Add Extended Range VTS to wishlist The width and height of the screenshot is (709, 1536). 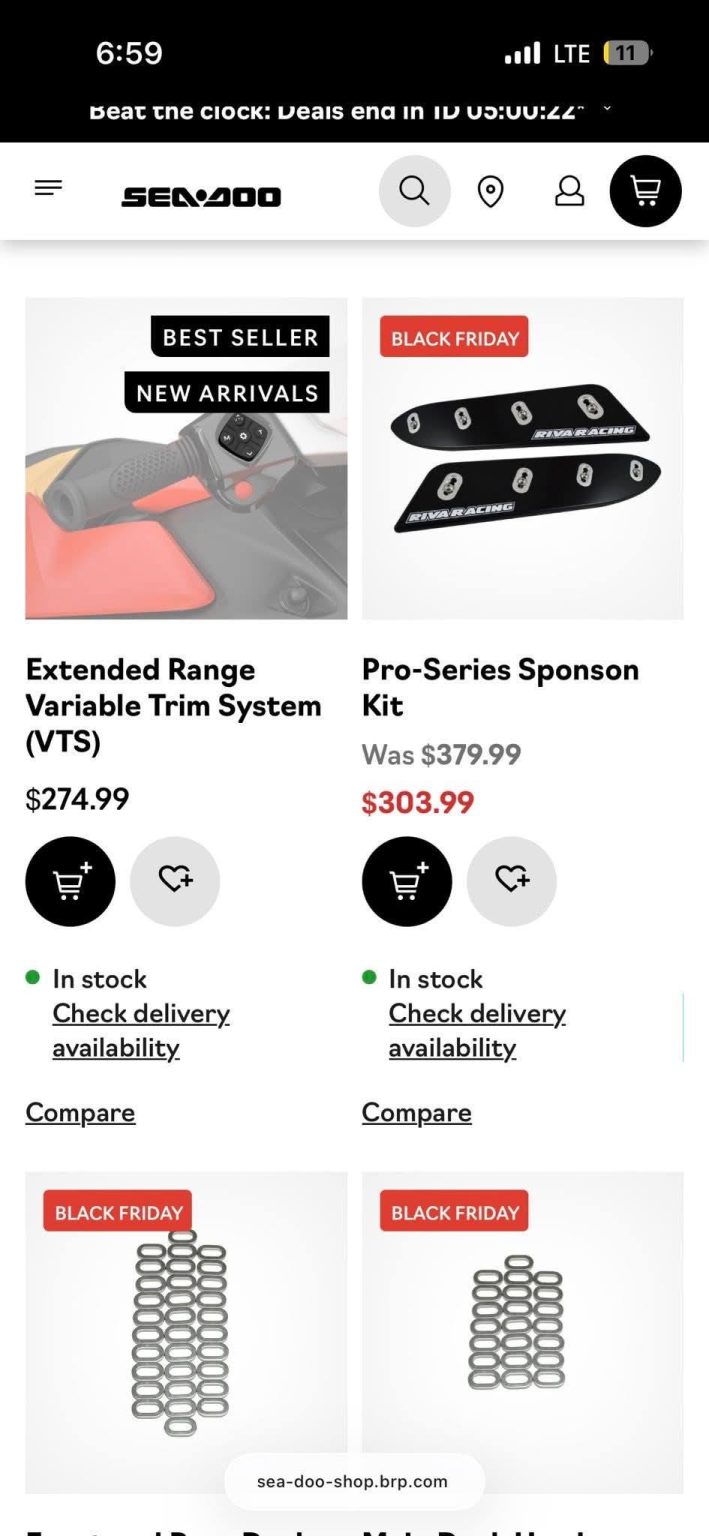175,880
